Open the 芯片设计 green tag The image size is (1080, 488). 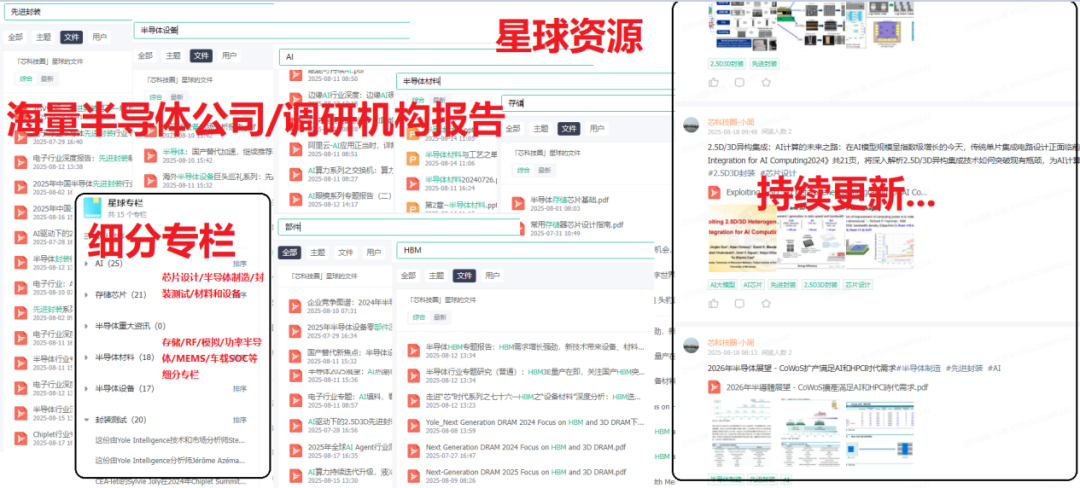click(x=859, y=284)
